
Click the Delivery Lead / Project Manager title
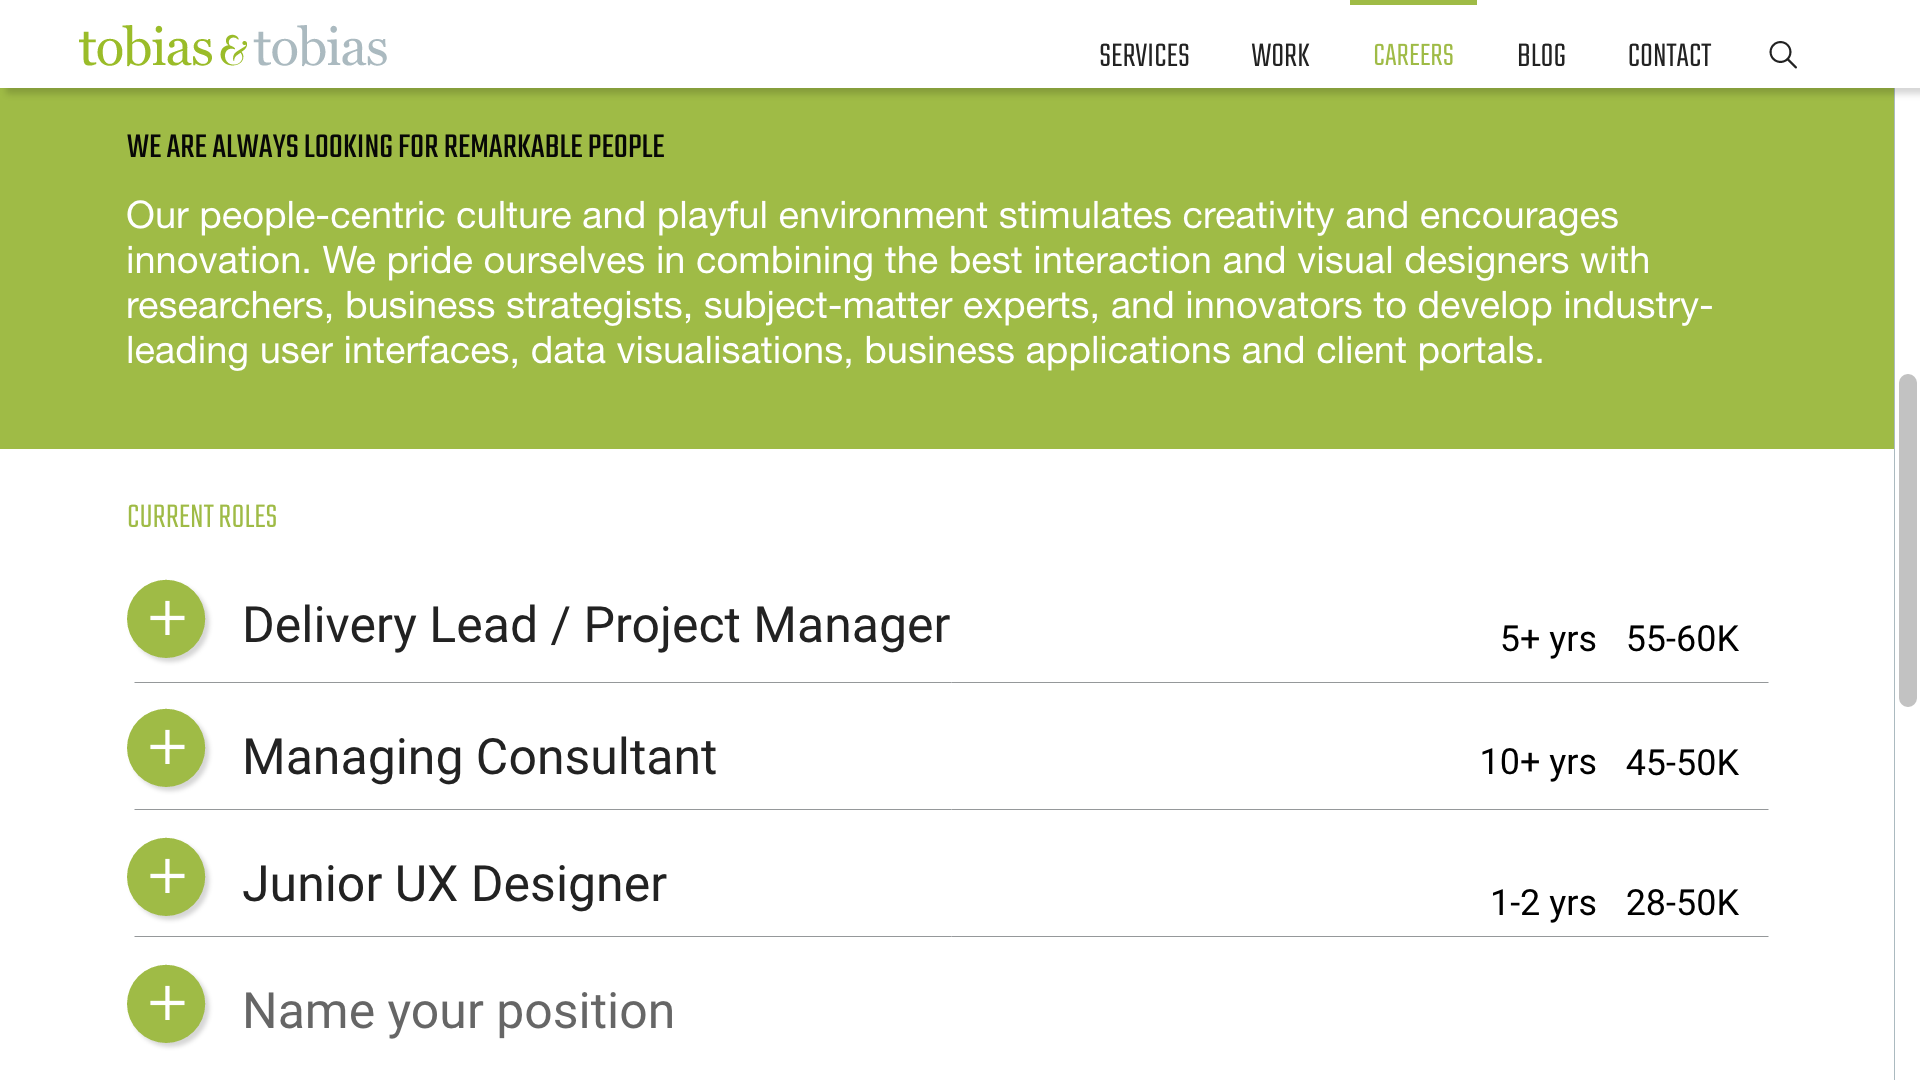tap(596, 626)
